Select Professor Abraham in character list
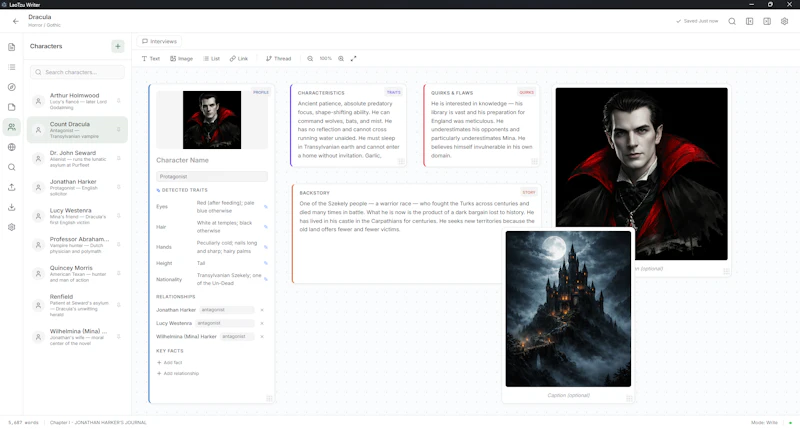Screen dimensions: 800x430 tap(78, 245)
